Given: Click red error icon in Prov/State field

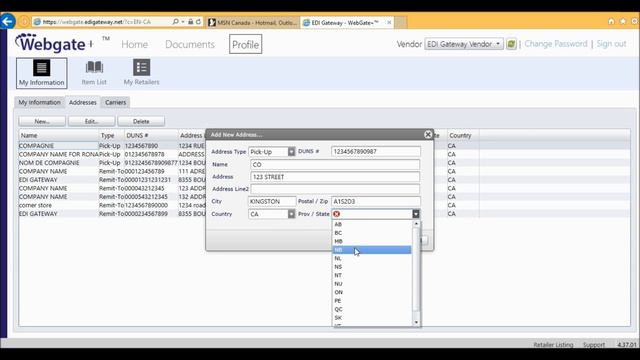Looking at the screenshot, I should 337,214.
